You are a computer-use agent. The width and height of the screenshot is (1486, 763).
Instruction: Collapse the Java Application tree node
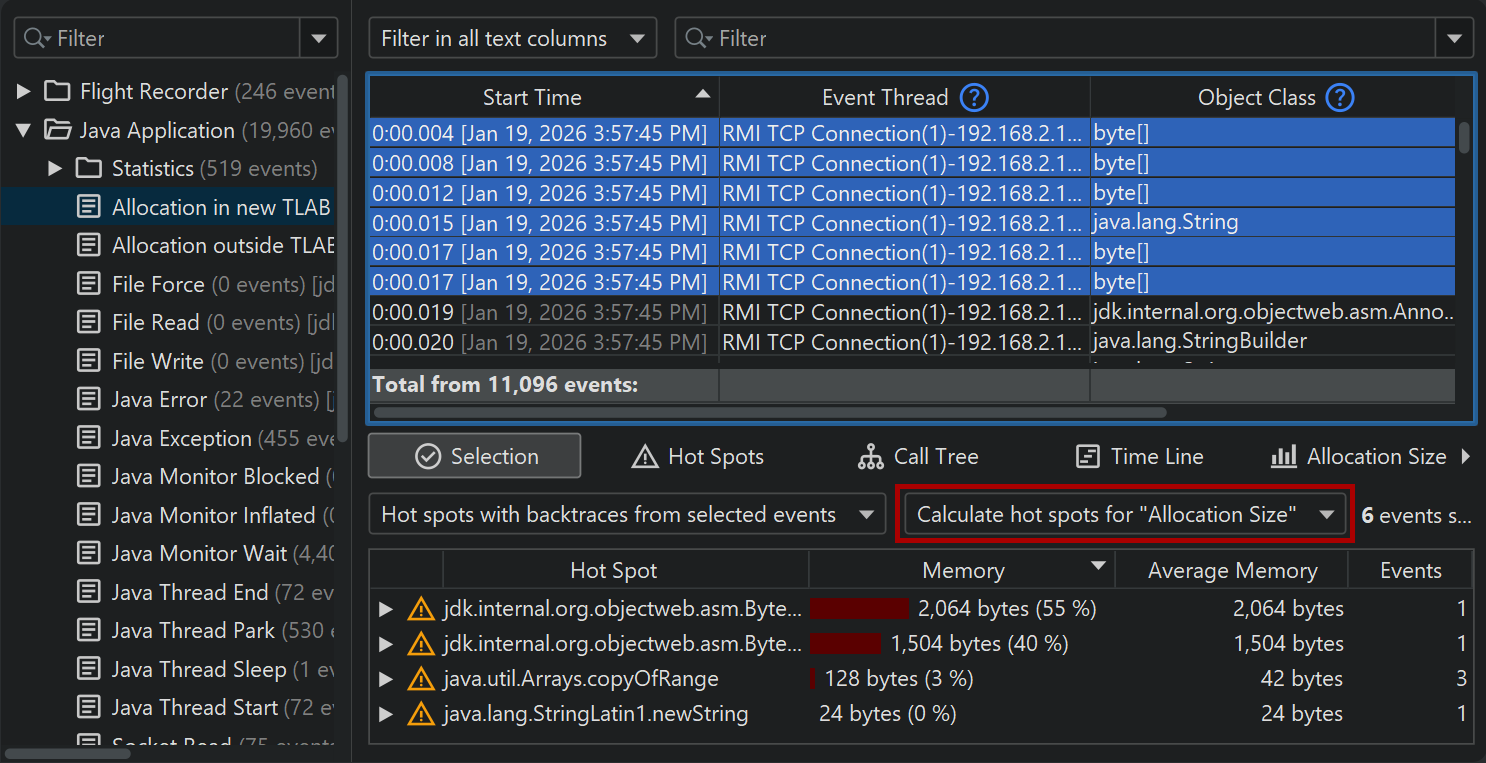click(x=24, y=131)
